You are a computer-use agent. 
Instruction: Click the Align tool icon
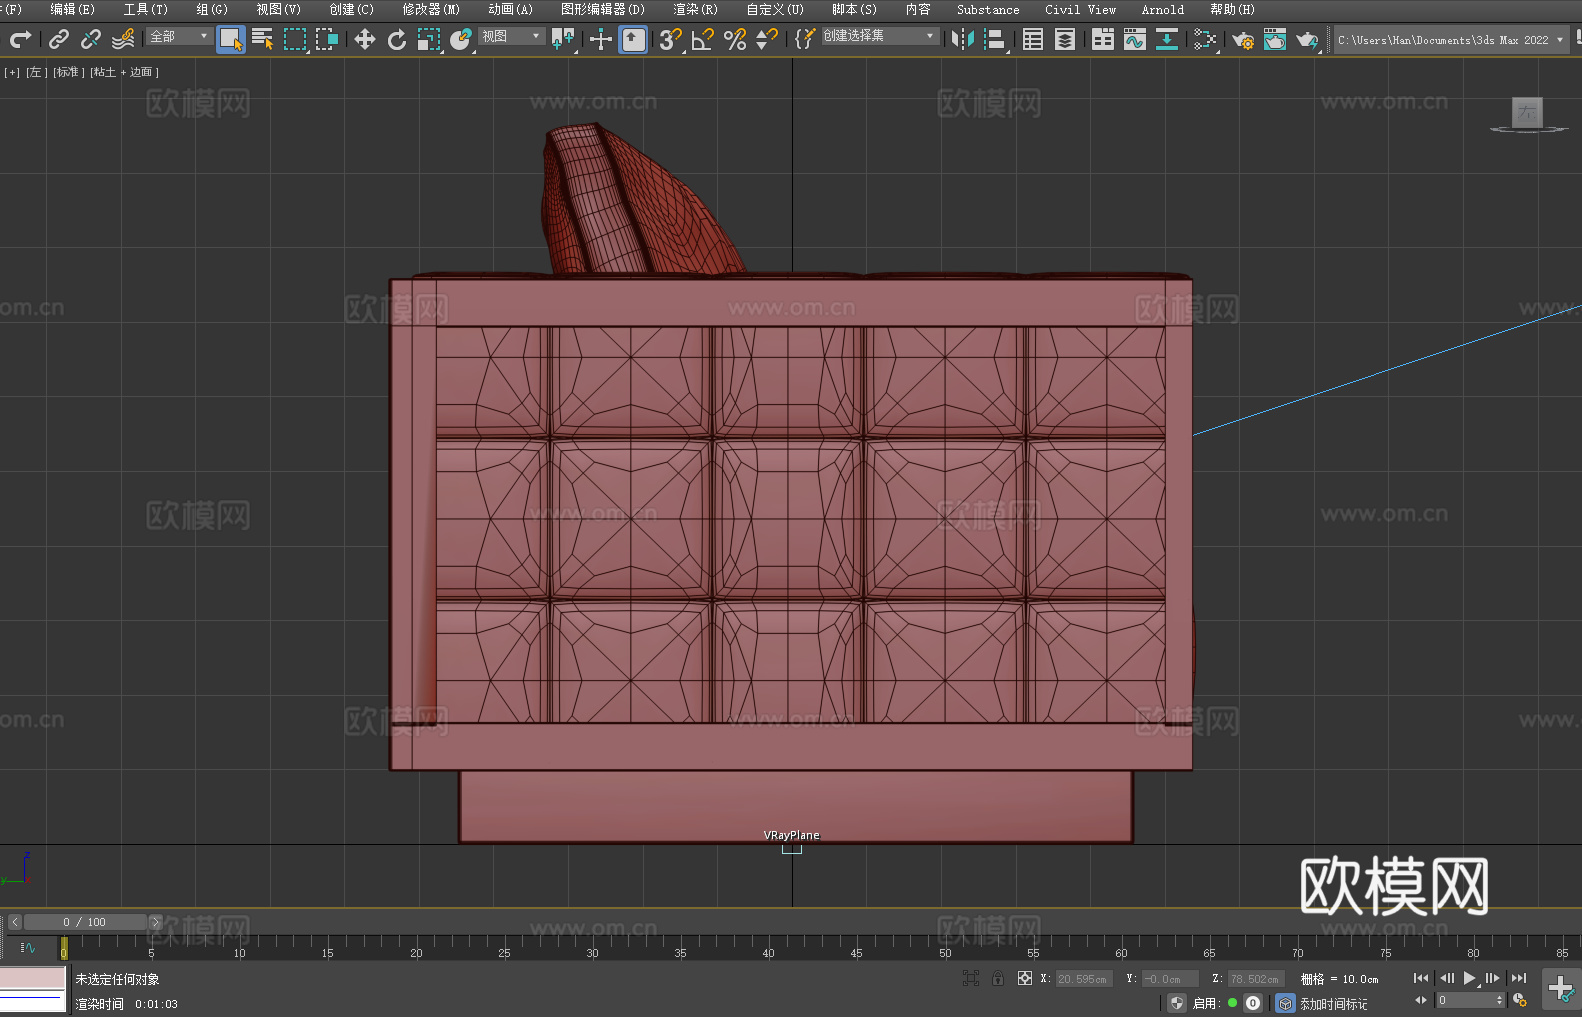coord(995,39)
